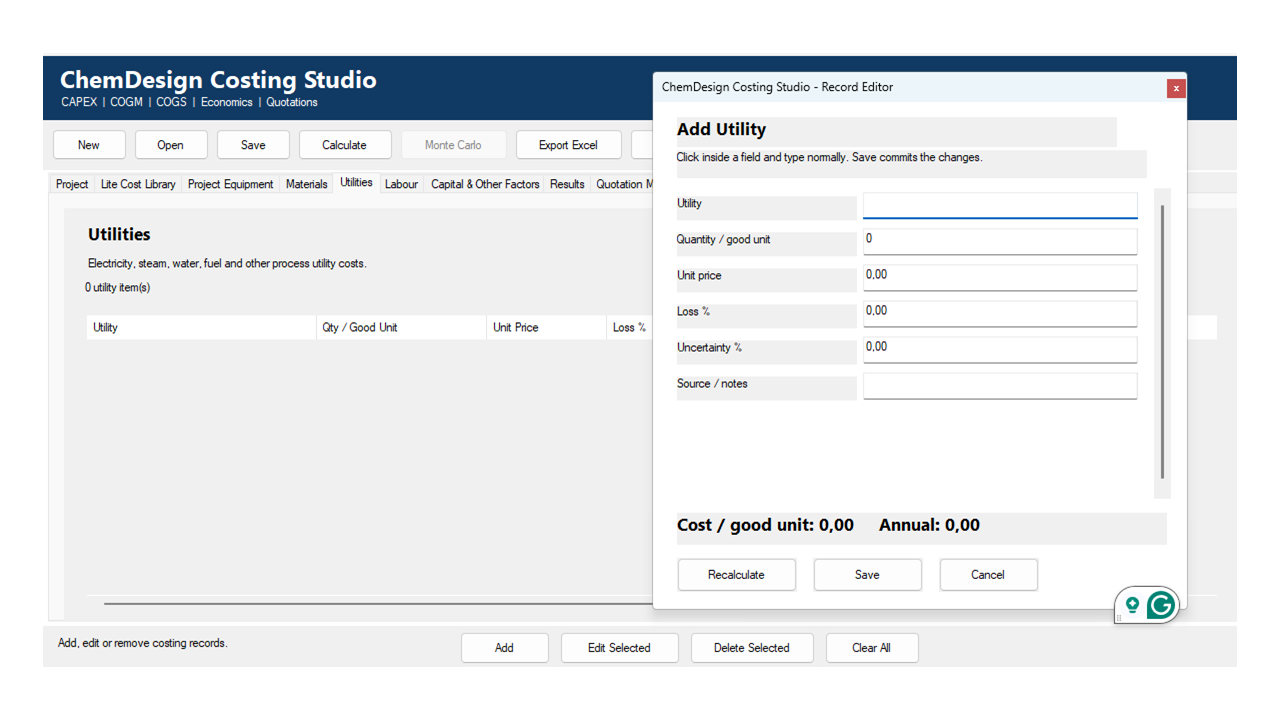Save the project from the main toolbar
Screen dimensions: 1280x720
coord(253,145)
